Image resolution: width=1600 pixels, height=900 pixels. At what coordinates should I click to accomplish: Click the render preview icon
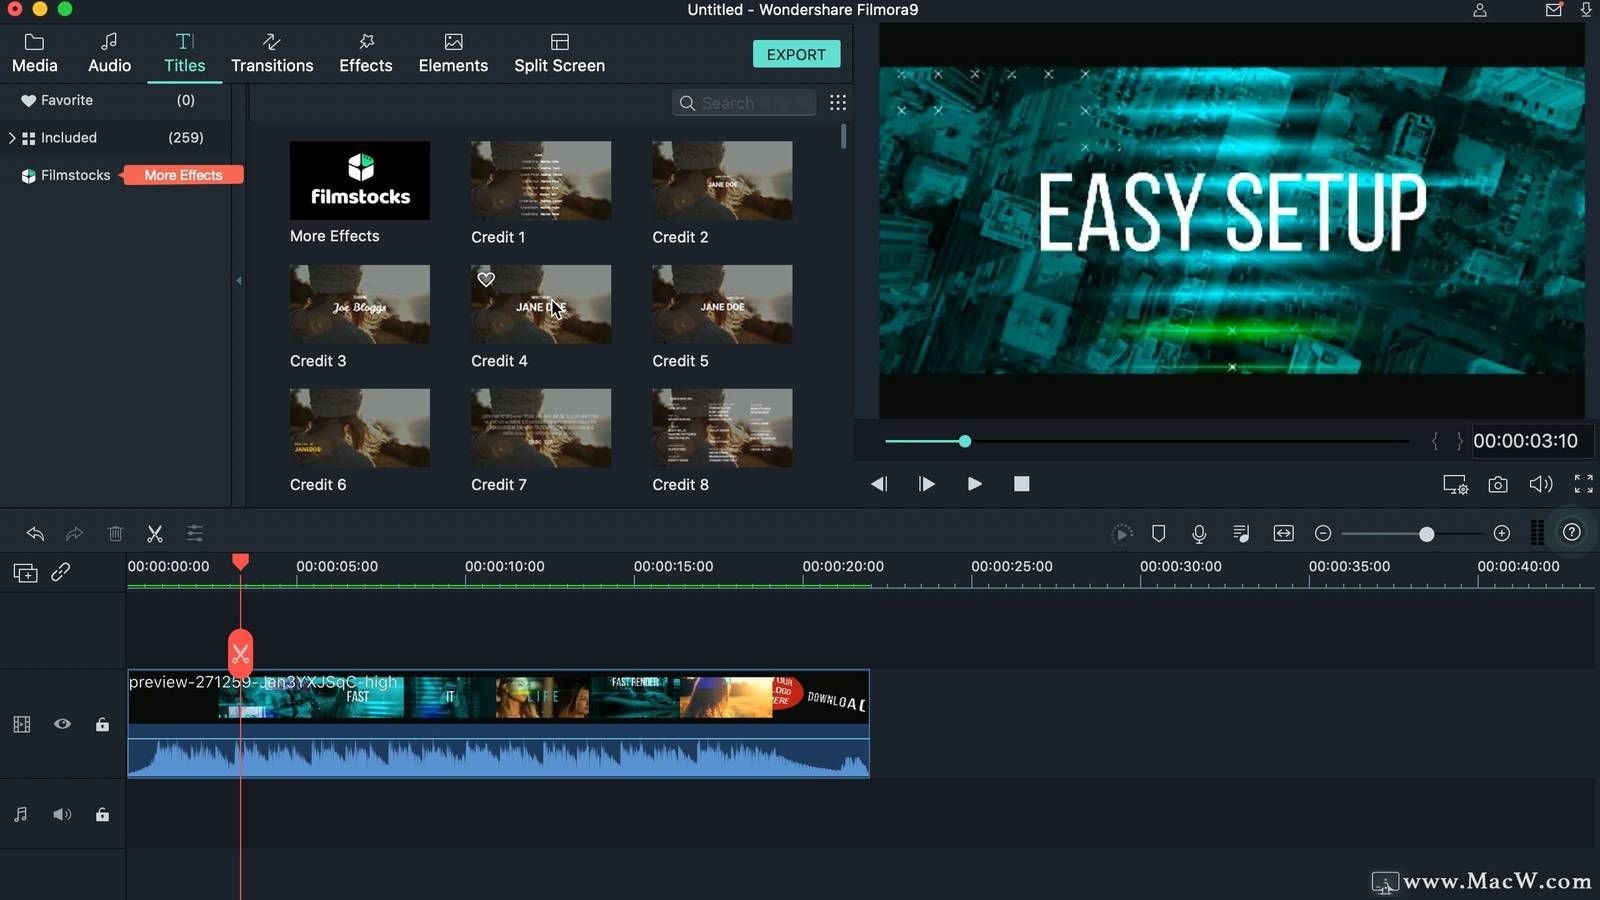pyautogui.click(x=1121, y=533)
